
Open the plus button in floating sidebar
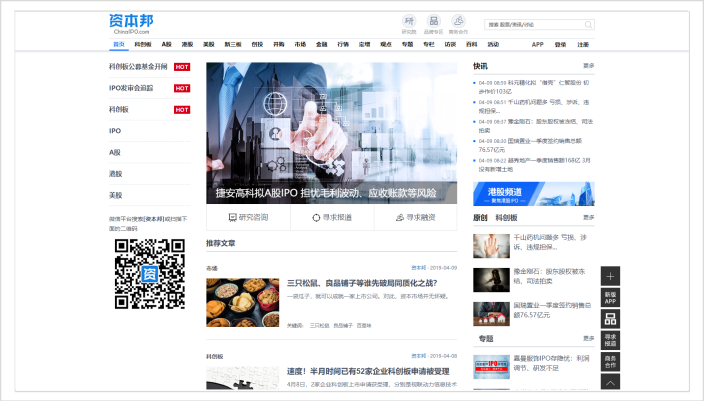610,276
